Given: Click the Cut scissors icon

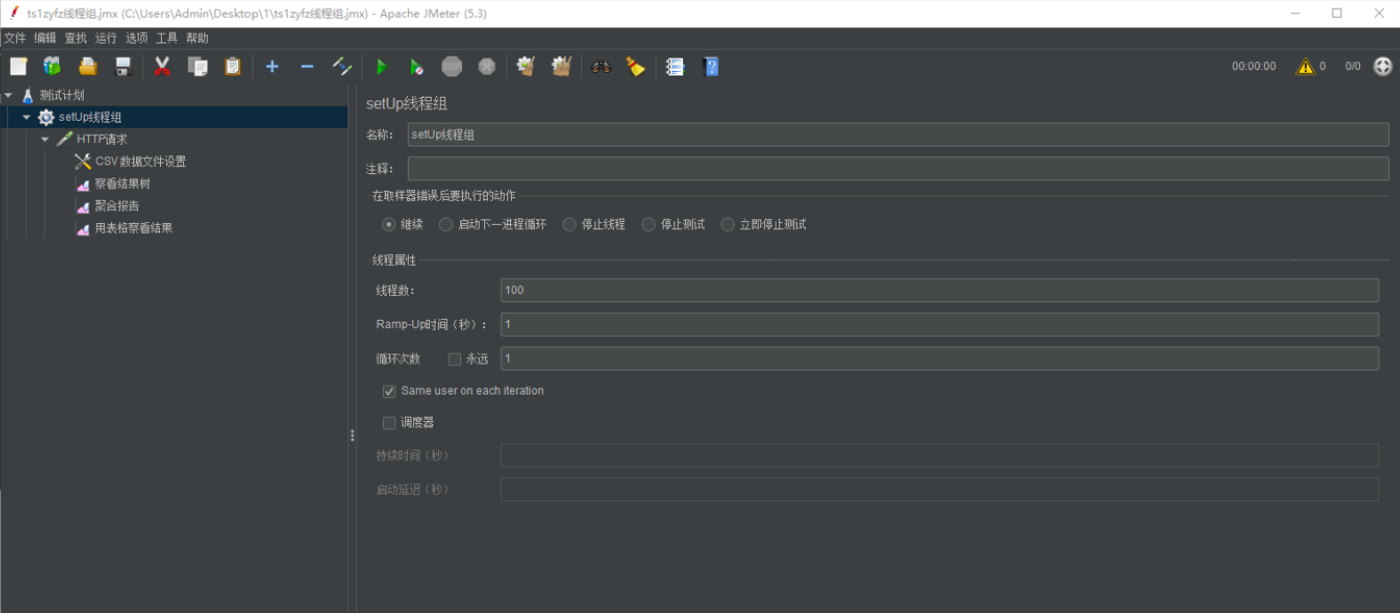Looking at the screenshot, I should pos(162,67).
